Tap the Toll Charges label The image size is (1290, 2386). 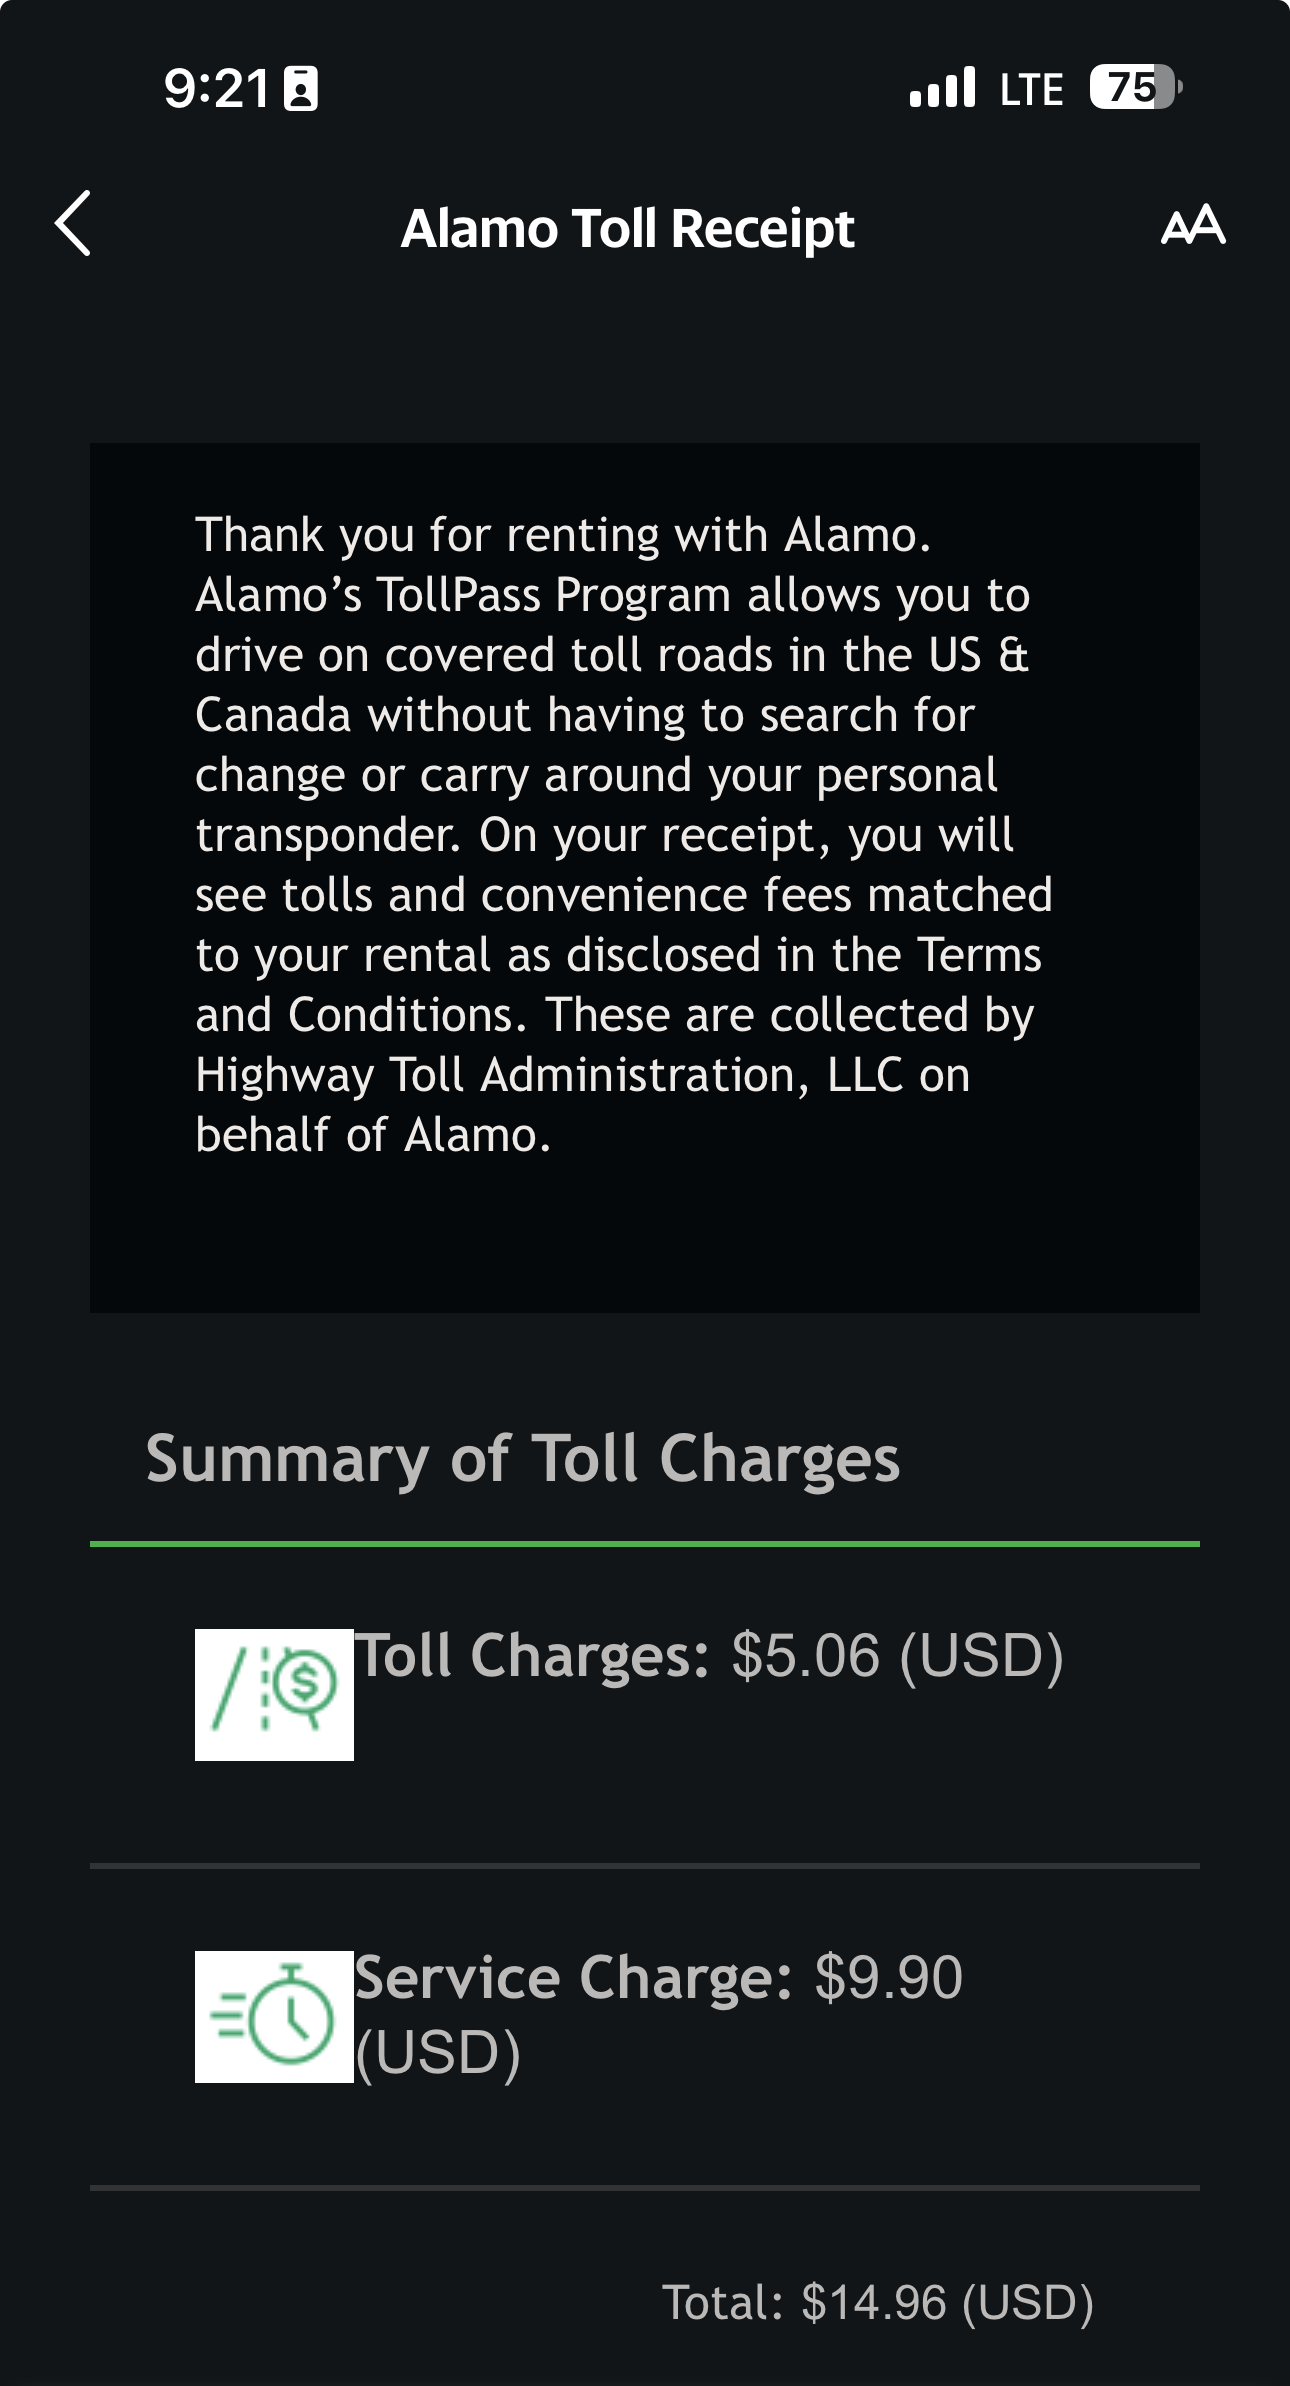point(533,1656)
